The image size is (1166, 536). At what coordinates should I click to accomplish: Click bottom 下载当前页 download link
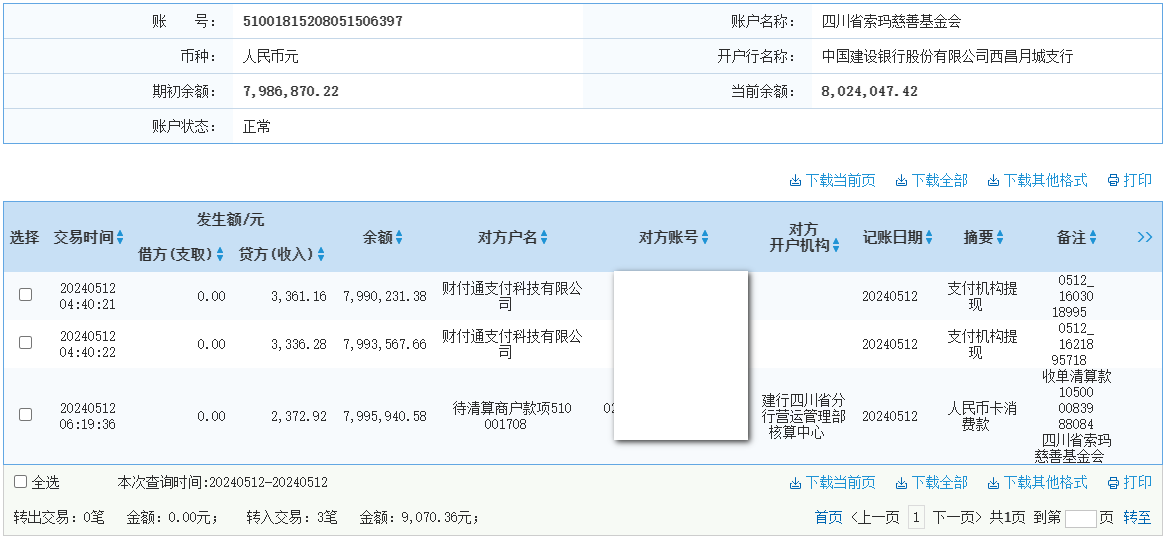pos(832,483)
